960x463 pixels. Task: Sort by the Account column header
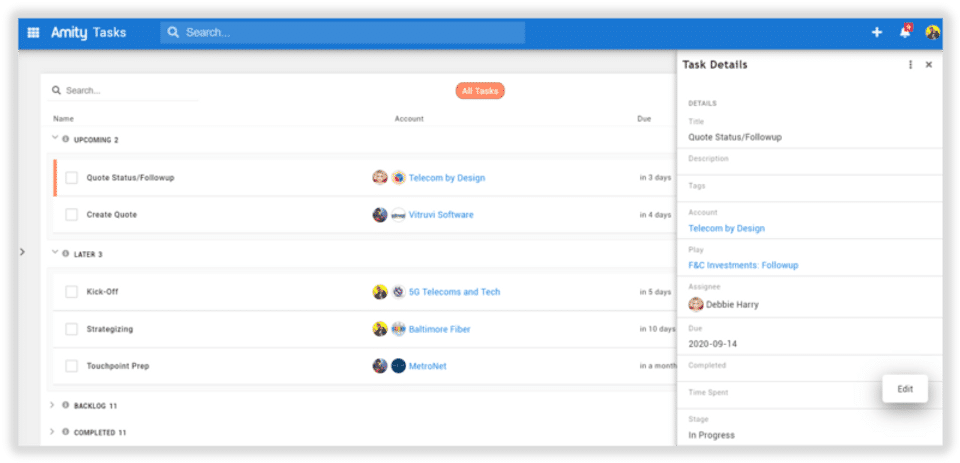409,119
